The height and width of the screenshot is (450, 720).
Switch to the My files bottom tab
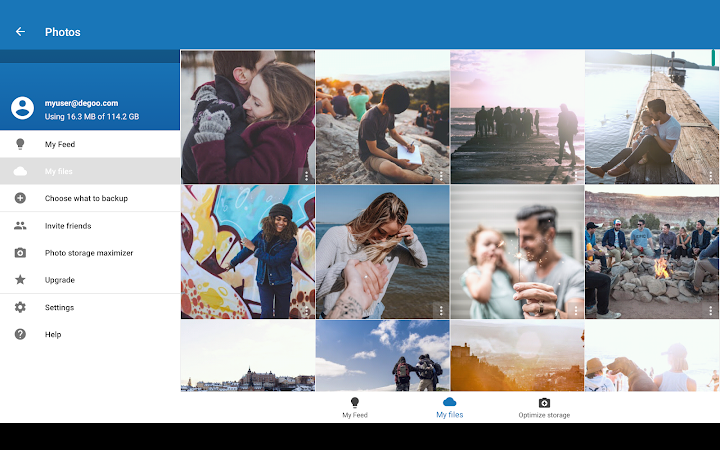point(450,408)
